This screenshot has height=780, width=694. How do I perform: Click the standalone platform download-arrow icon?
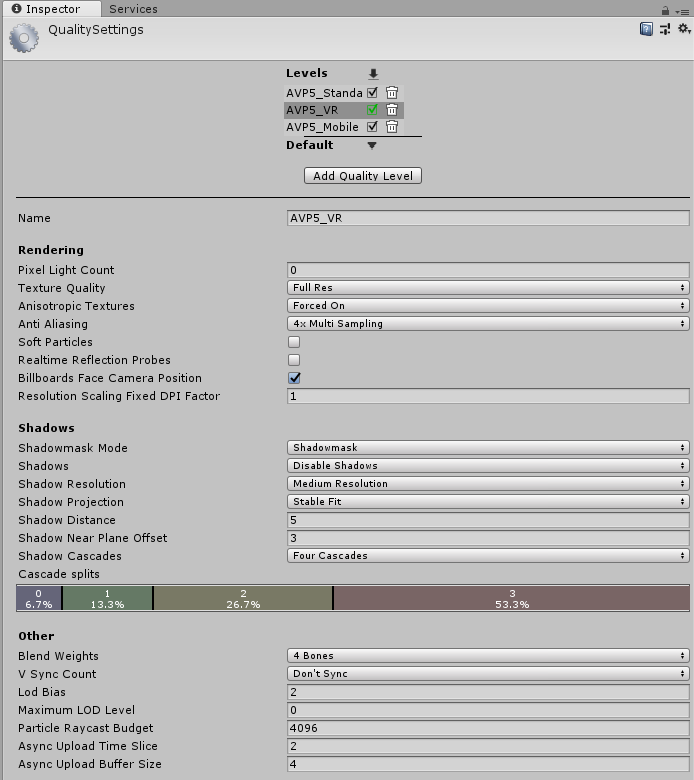(373, 74)
